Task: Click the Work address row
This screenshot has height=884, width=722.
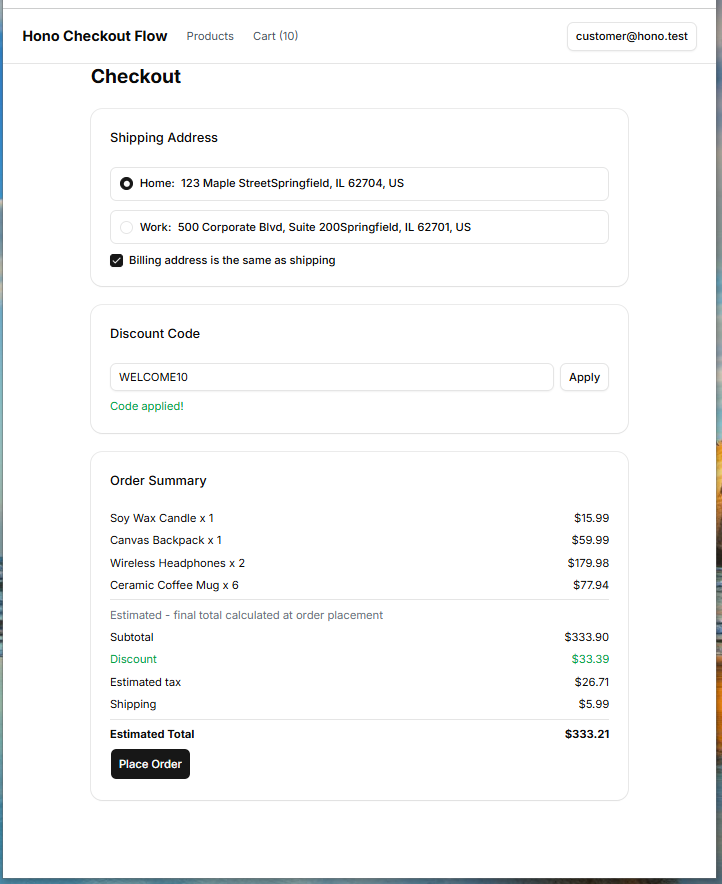Action: 360,227
